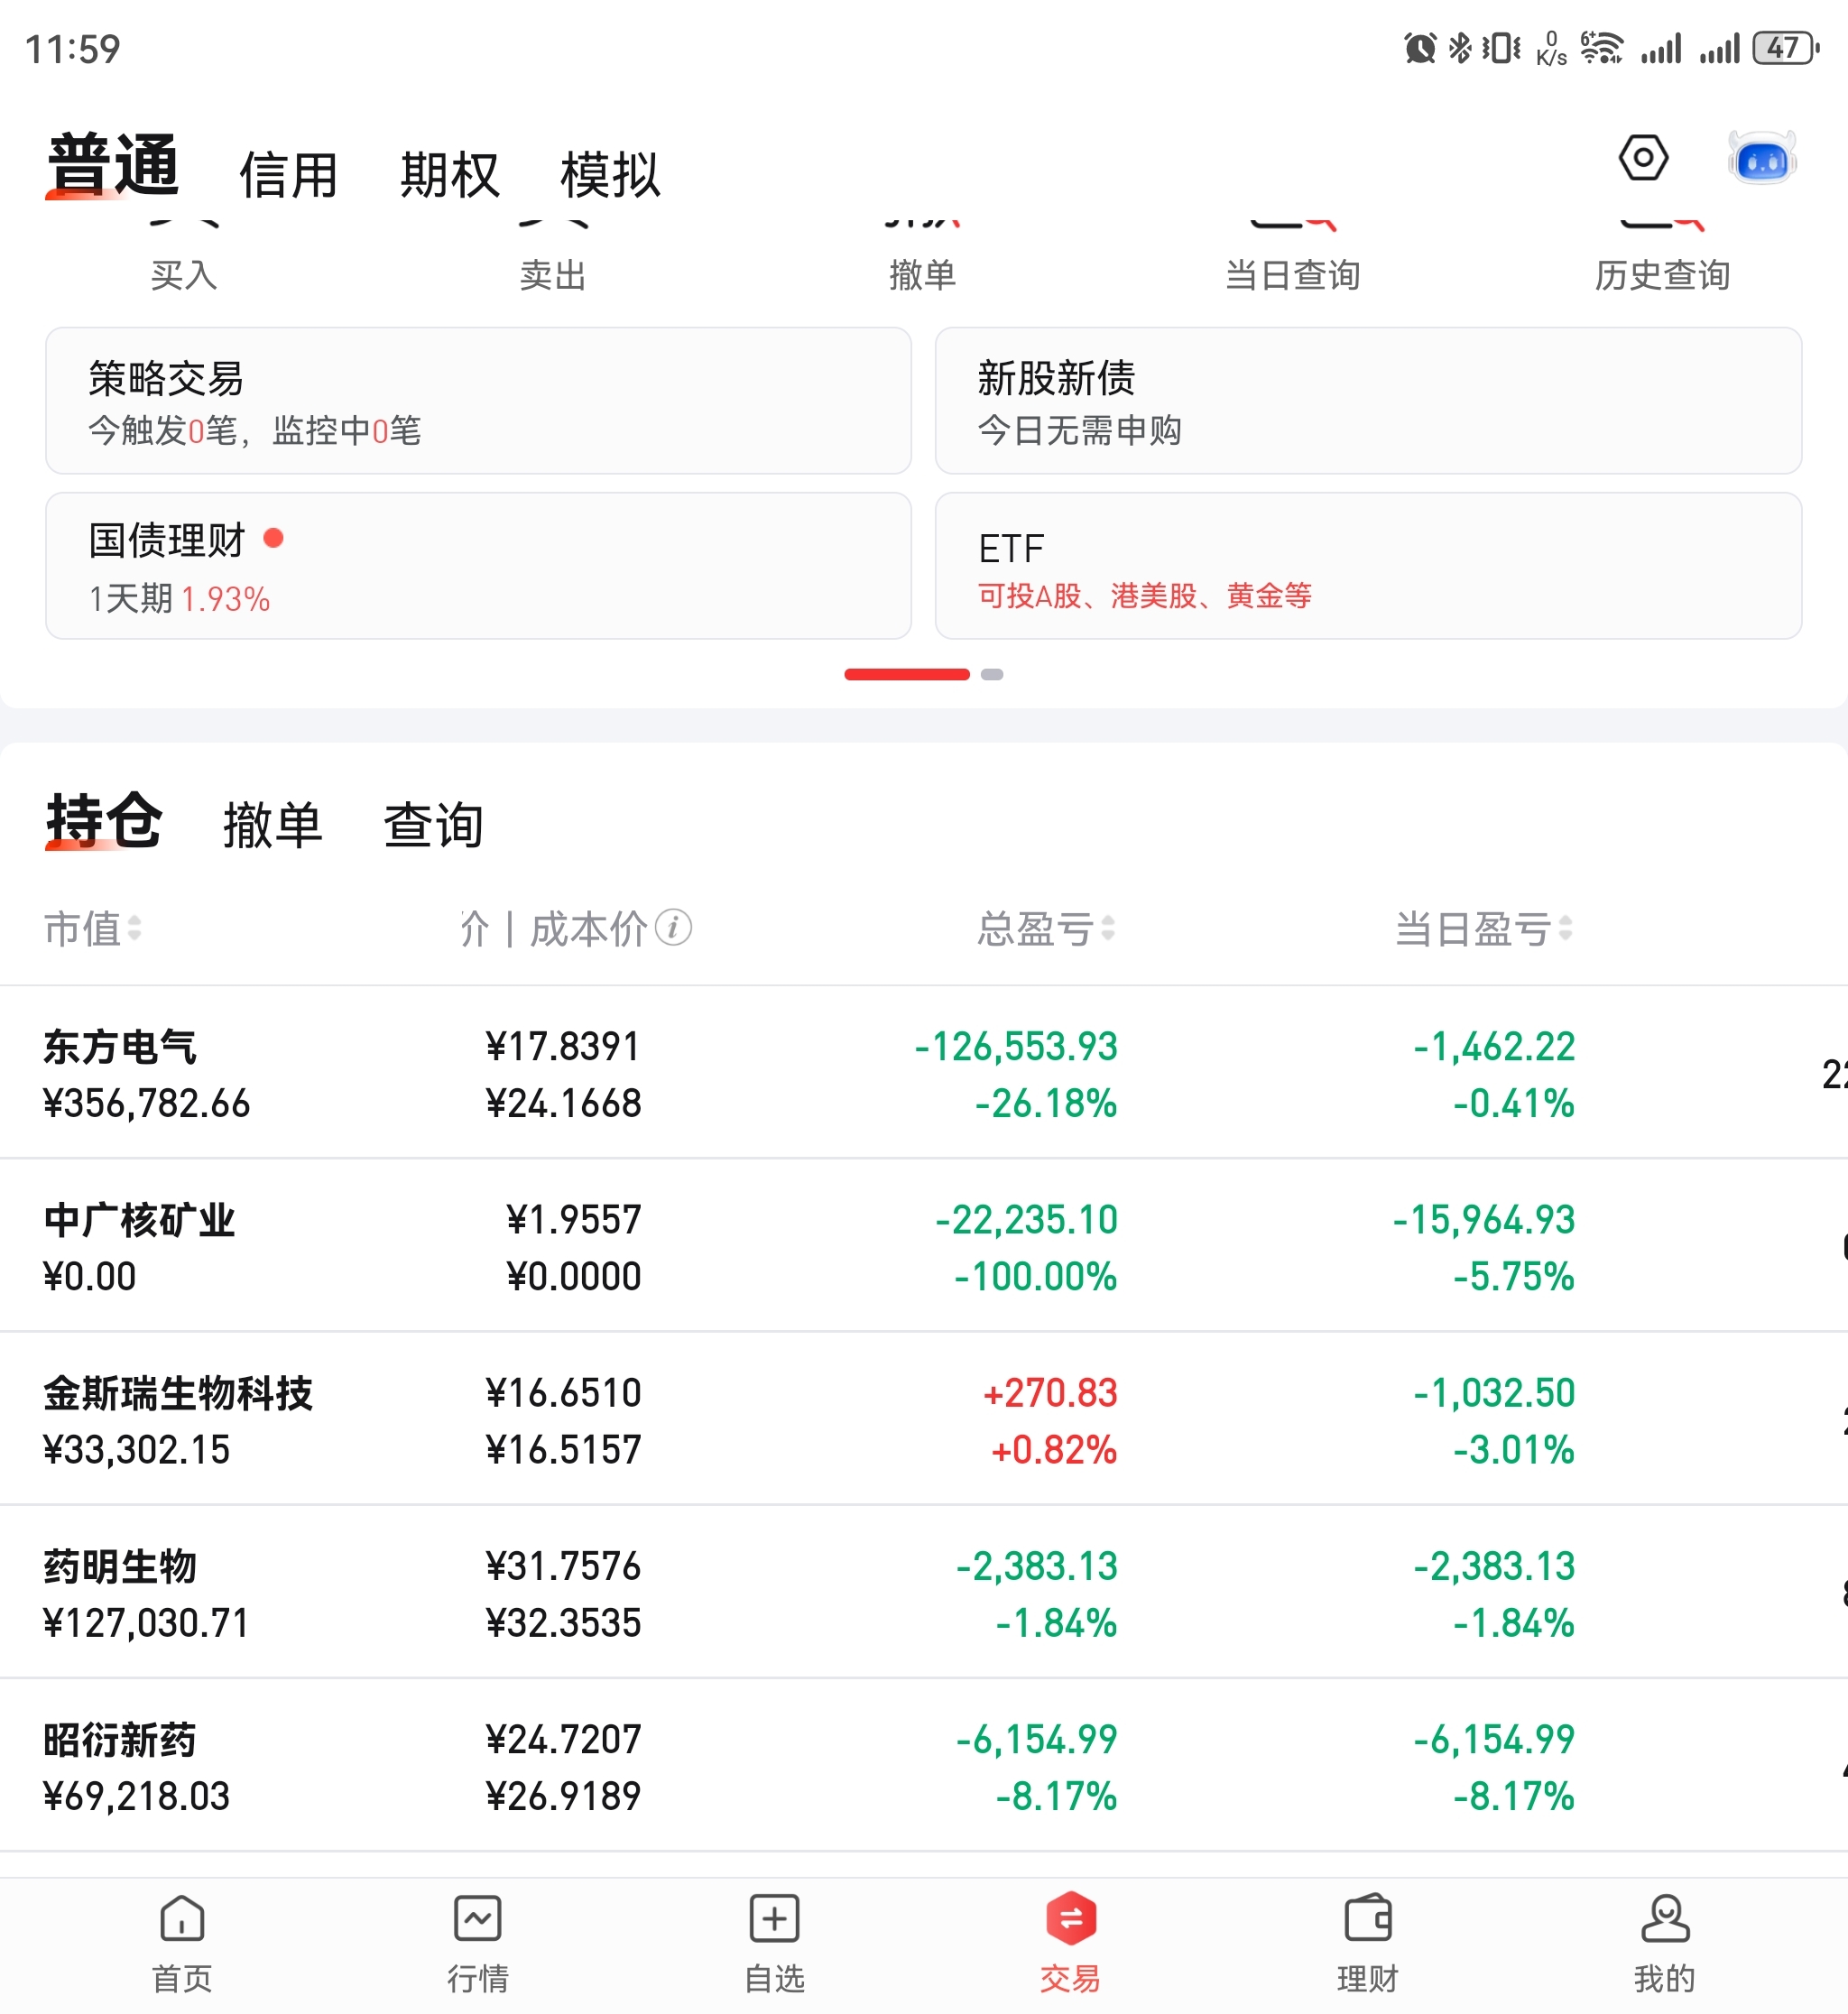
Task: Tap total loss -126,553.93
Action: point(1016,1047)
